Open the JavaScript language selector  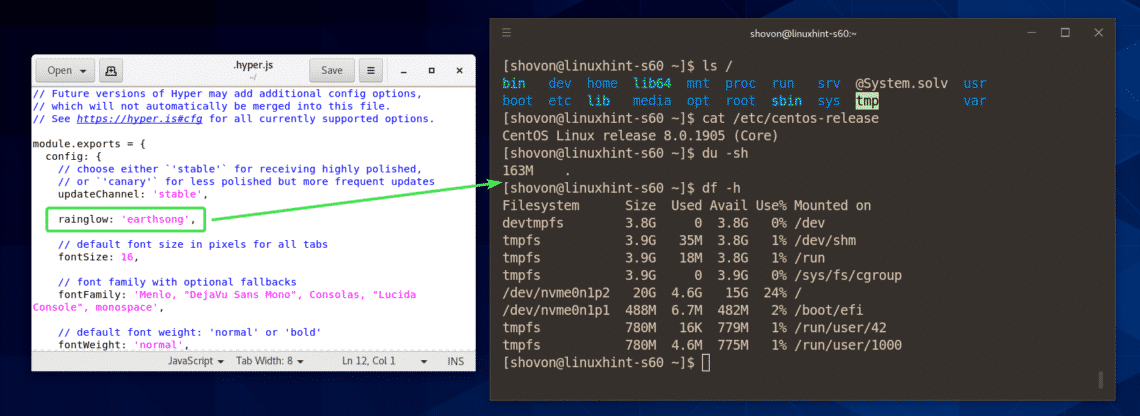coord(194,360)
